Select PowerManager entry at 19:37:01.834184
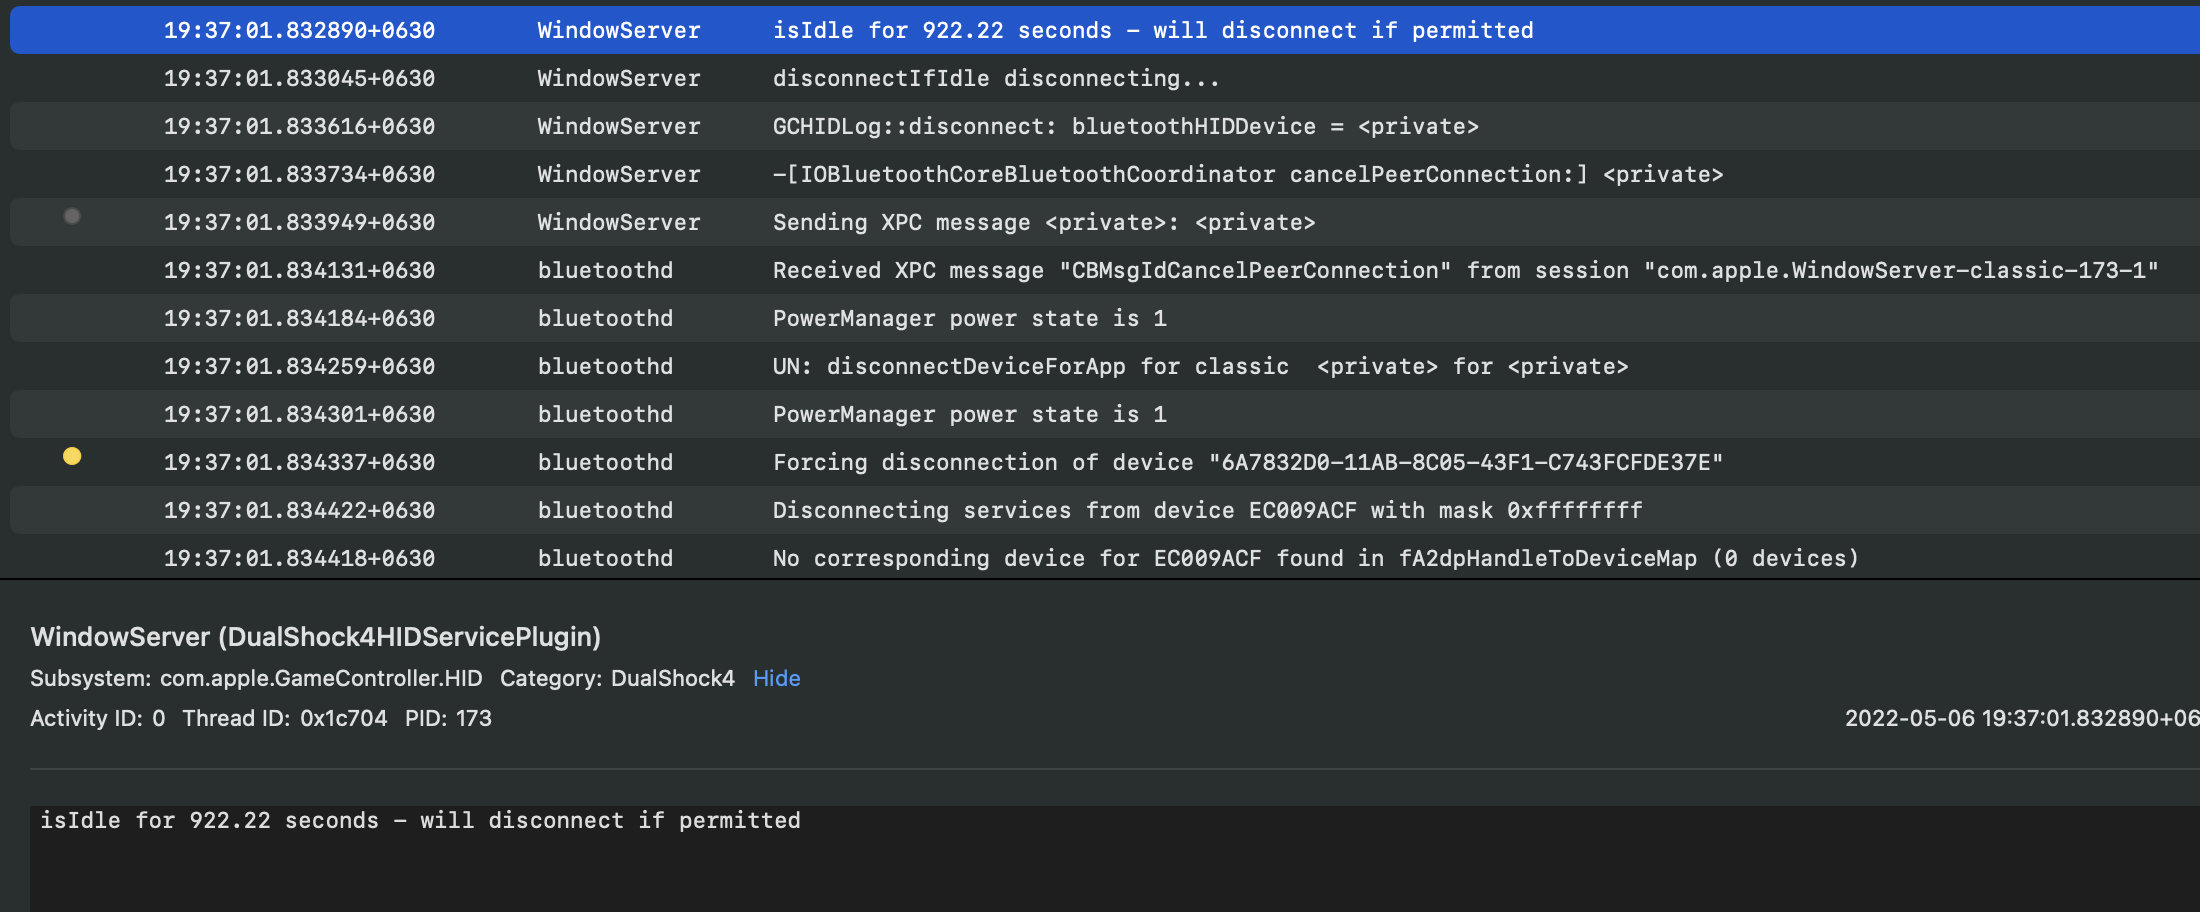 969,319
